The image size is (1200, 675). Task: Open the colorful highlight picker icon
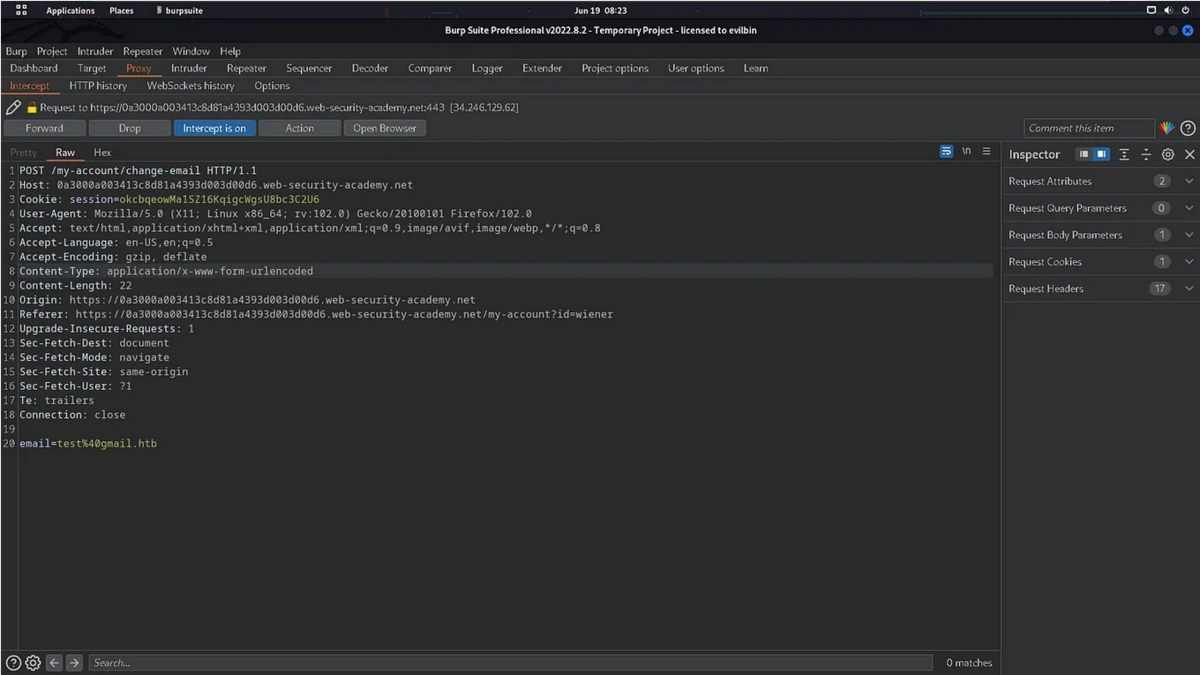coord(1167,128)
